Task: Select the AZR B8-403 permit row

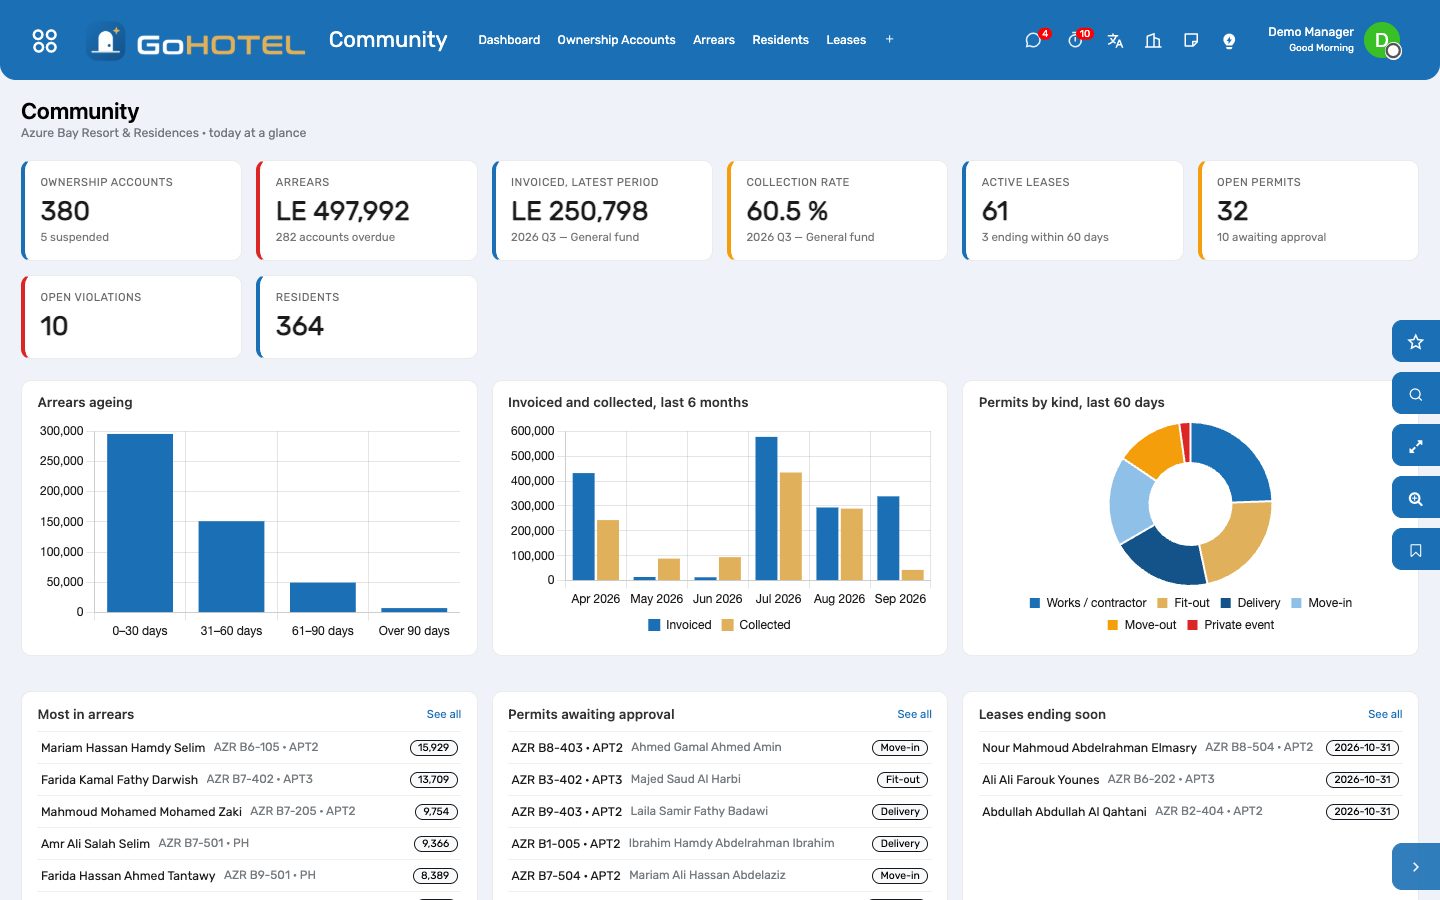Action: 720,747
